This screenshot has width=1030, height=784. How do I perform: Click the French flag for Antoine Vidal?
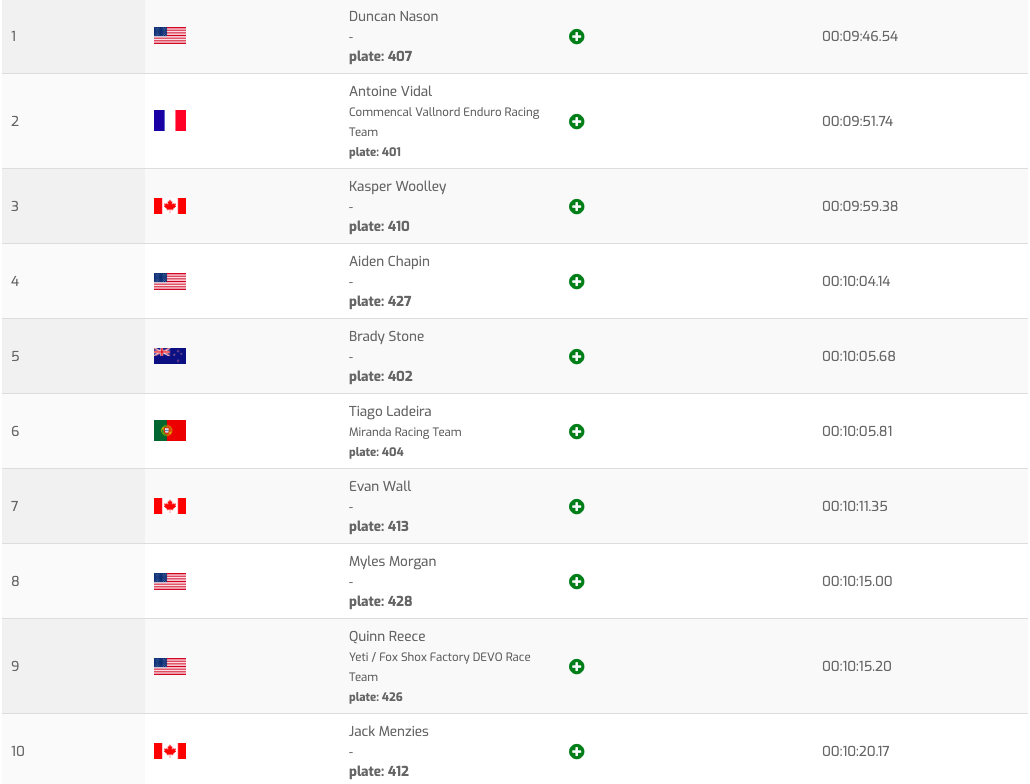tap(170, 121)
